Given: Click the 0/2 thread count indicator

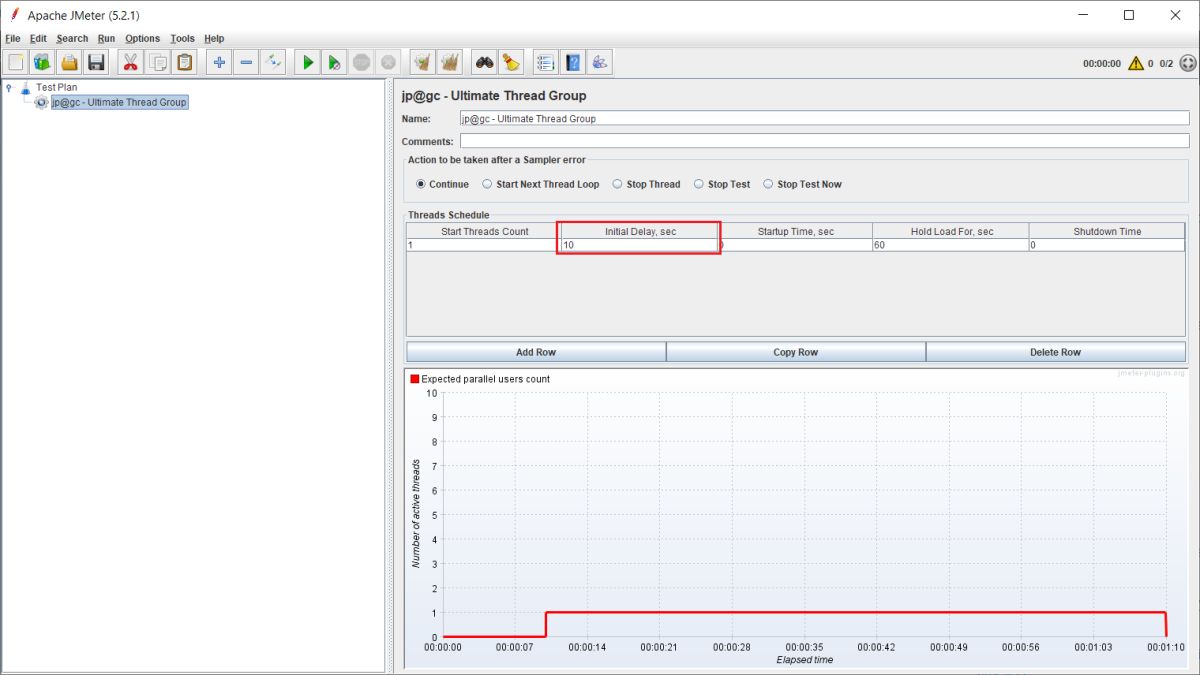Looking at the screenshot, I should point(1166,63).
